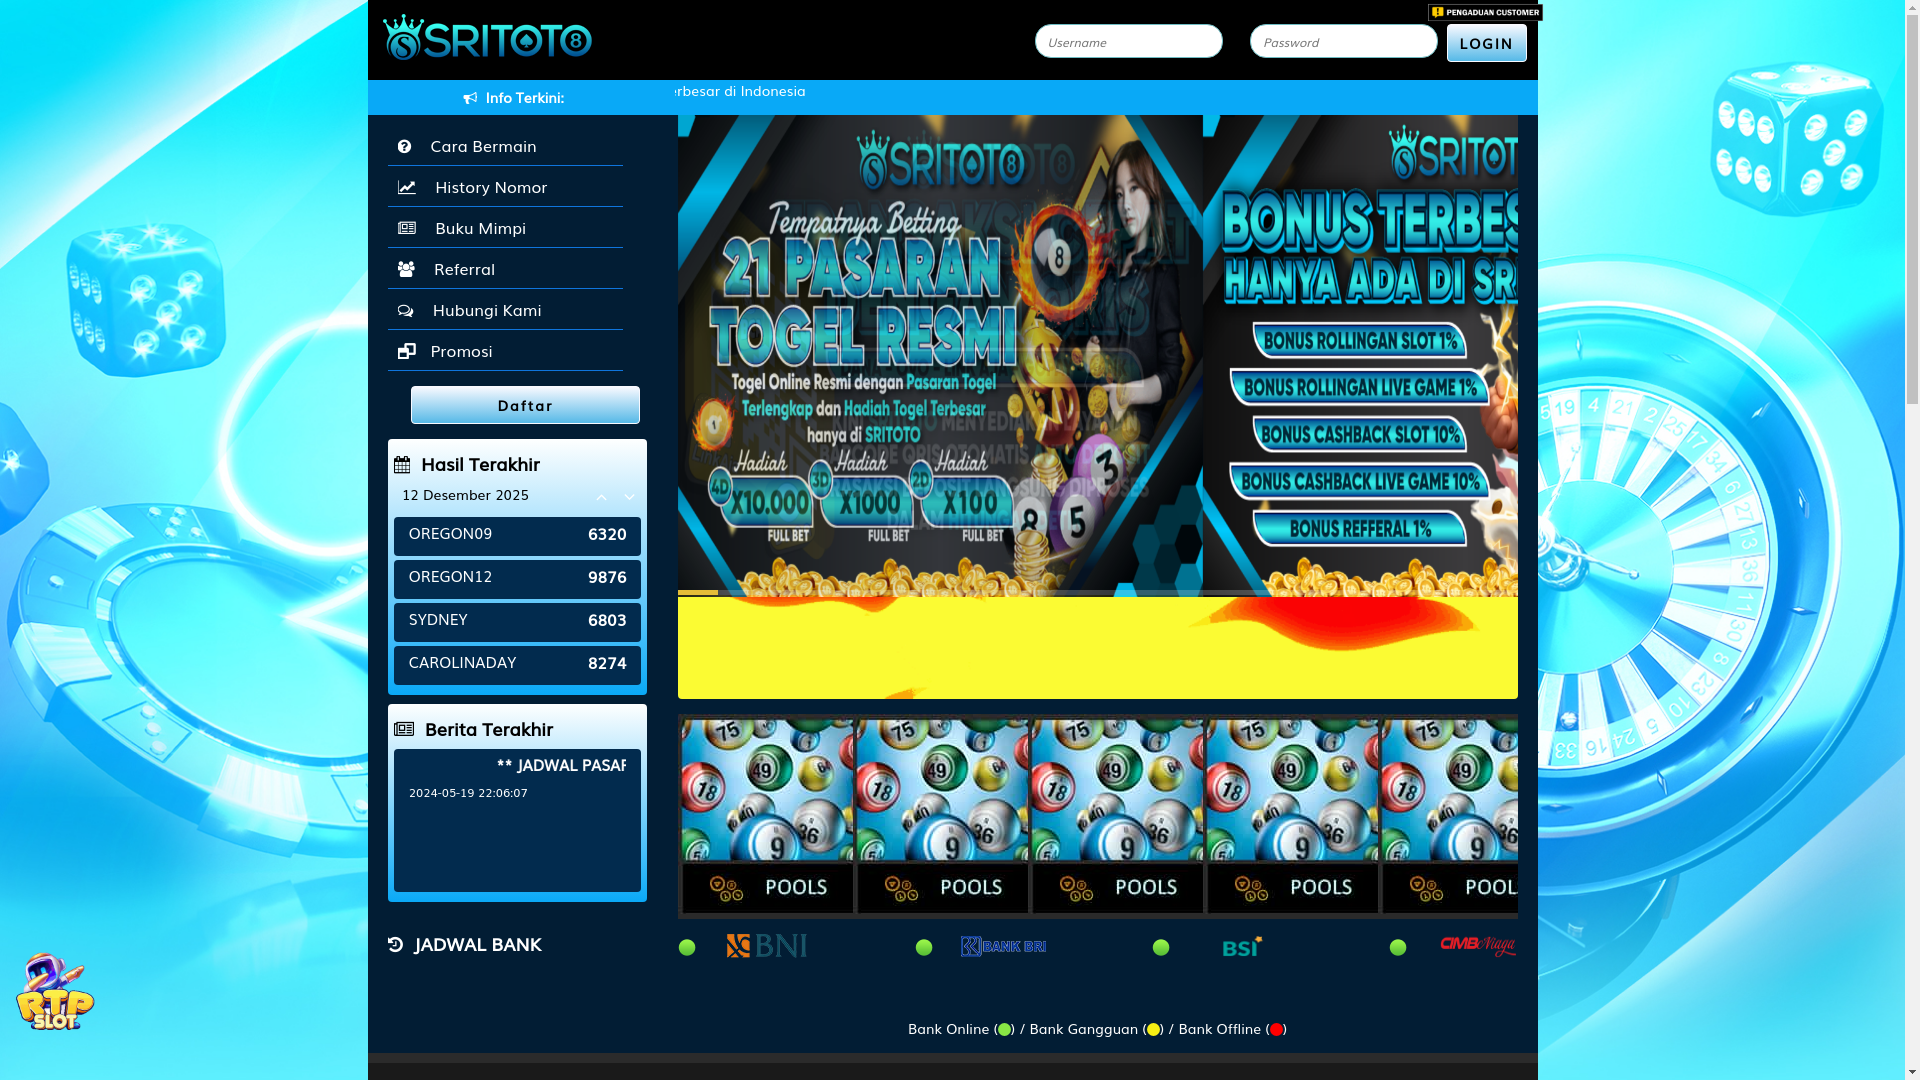
Task: Focus the Password input field
Action: pos(1343,41)
